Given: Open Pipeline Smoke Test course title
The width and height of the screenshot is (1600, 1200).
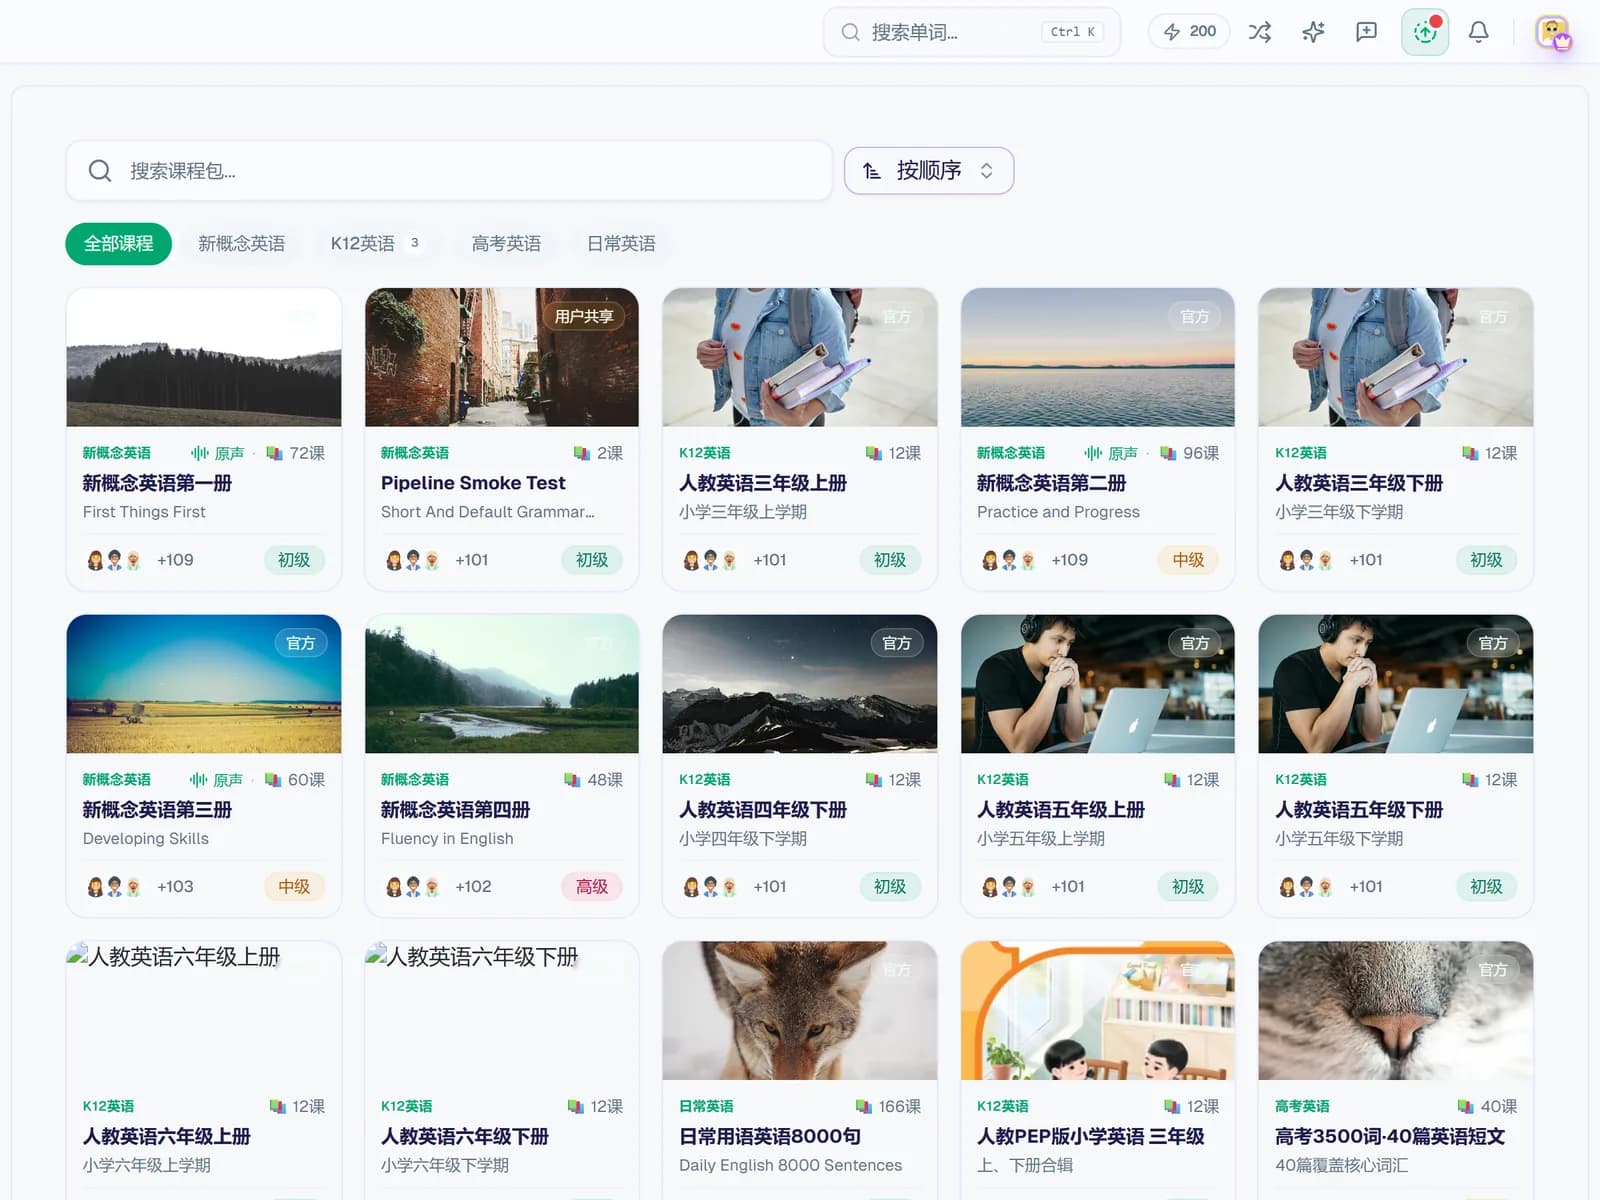Looking at the screenshot, I should (473, 483).
